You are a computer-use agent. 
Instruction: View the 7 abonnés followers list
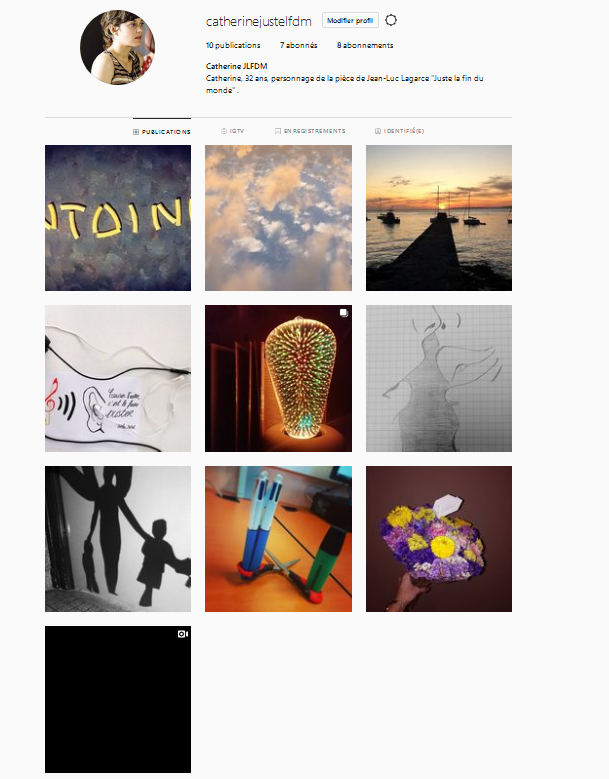pos(299,45)
